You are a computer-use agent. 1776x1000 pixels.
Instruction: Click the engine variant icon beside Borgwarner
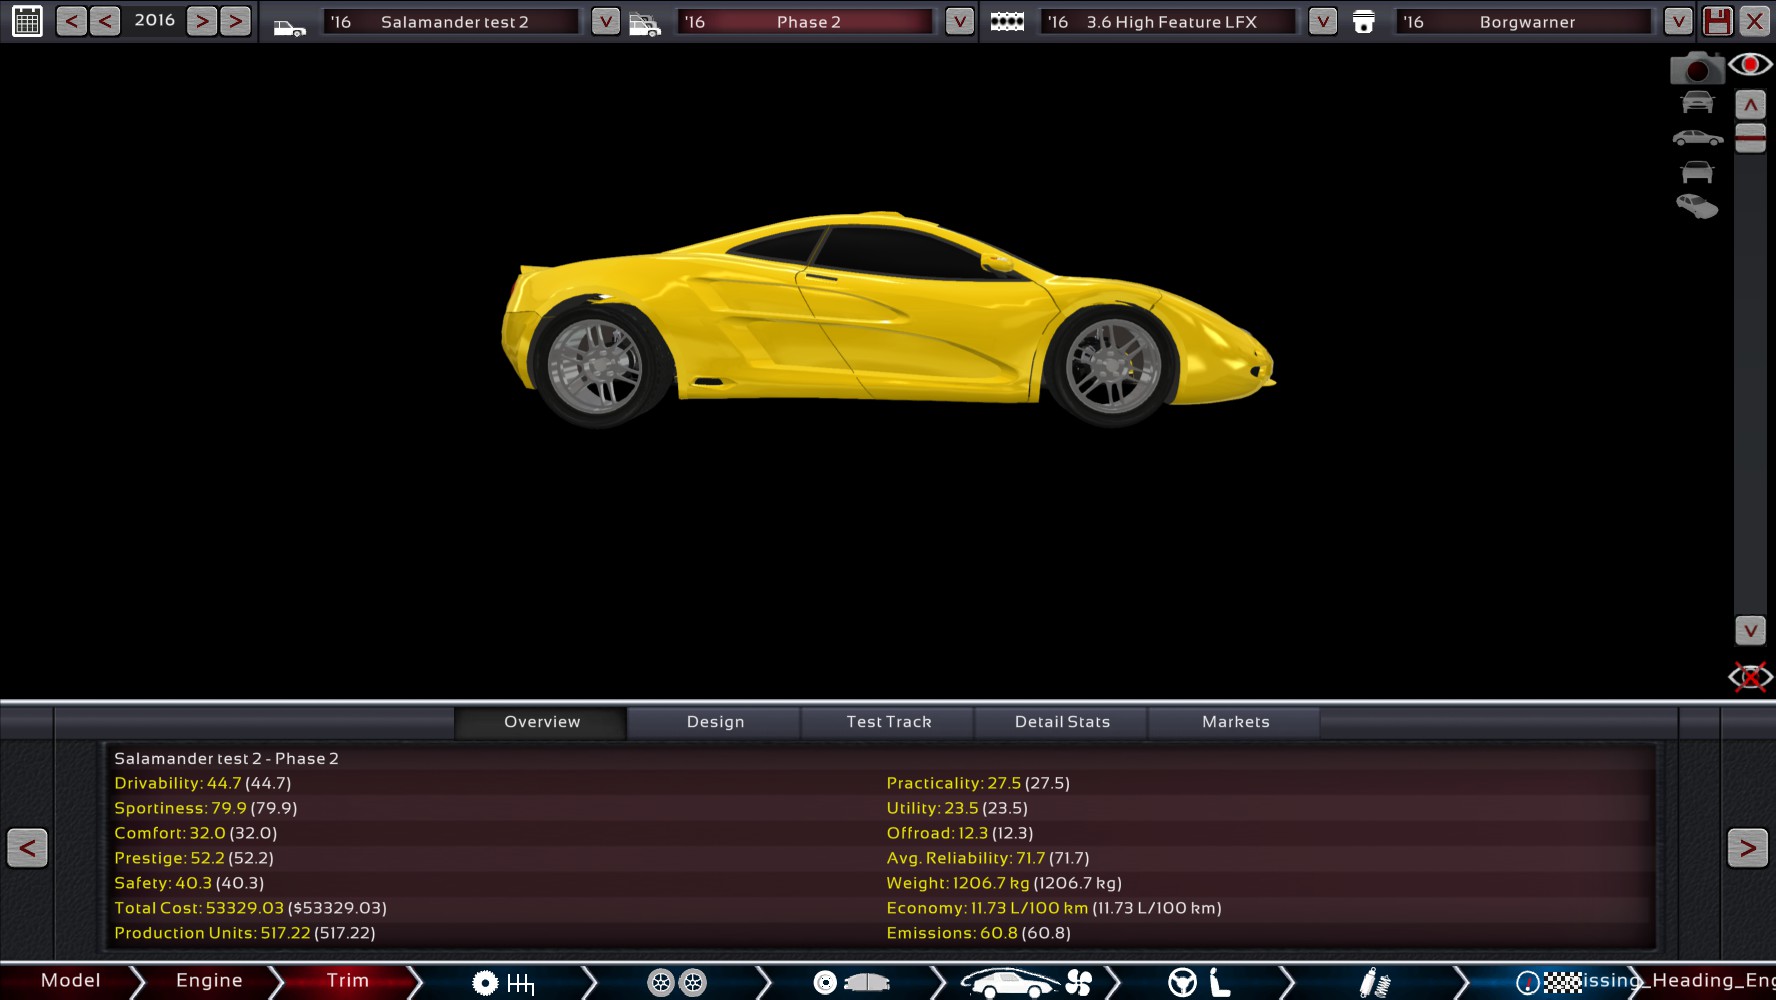(1363, 22)
